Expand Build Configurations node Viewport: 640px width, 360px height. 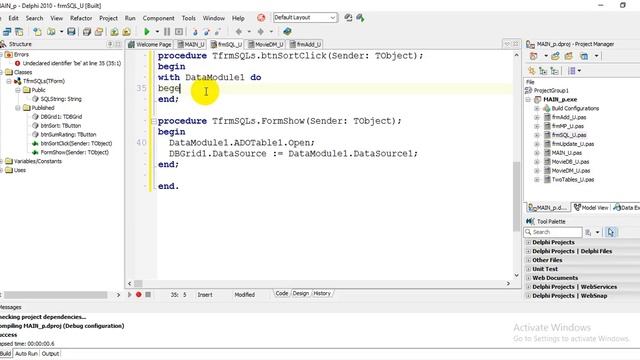click(x=537, y=109)
